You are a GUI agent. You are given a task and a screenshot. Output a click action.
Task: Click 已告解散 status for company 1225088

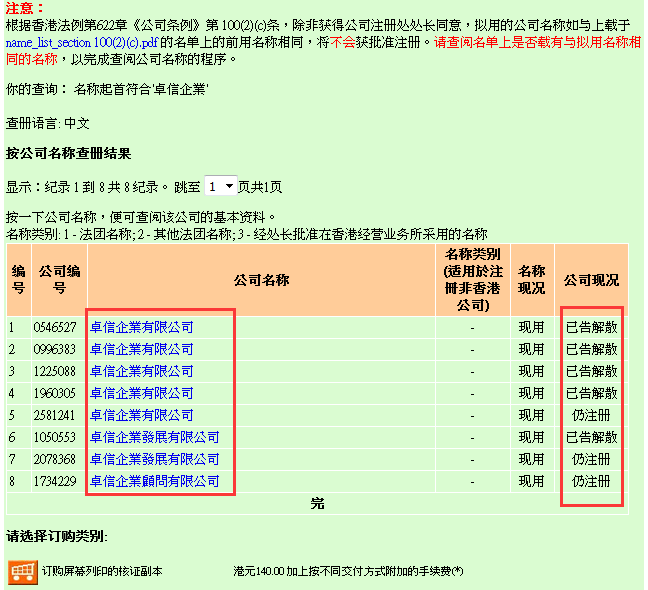coord(591,371)
